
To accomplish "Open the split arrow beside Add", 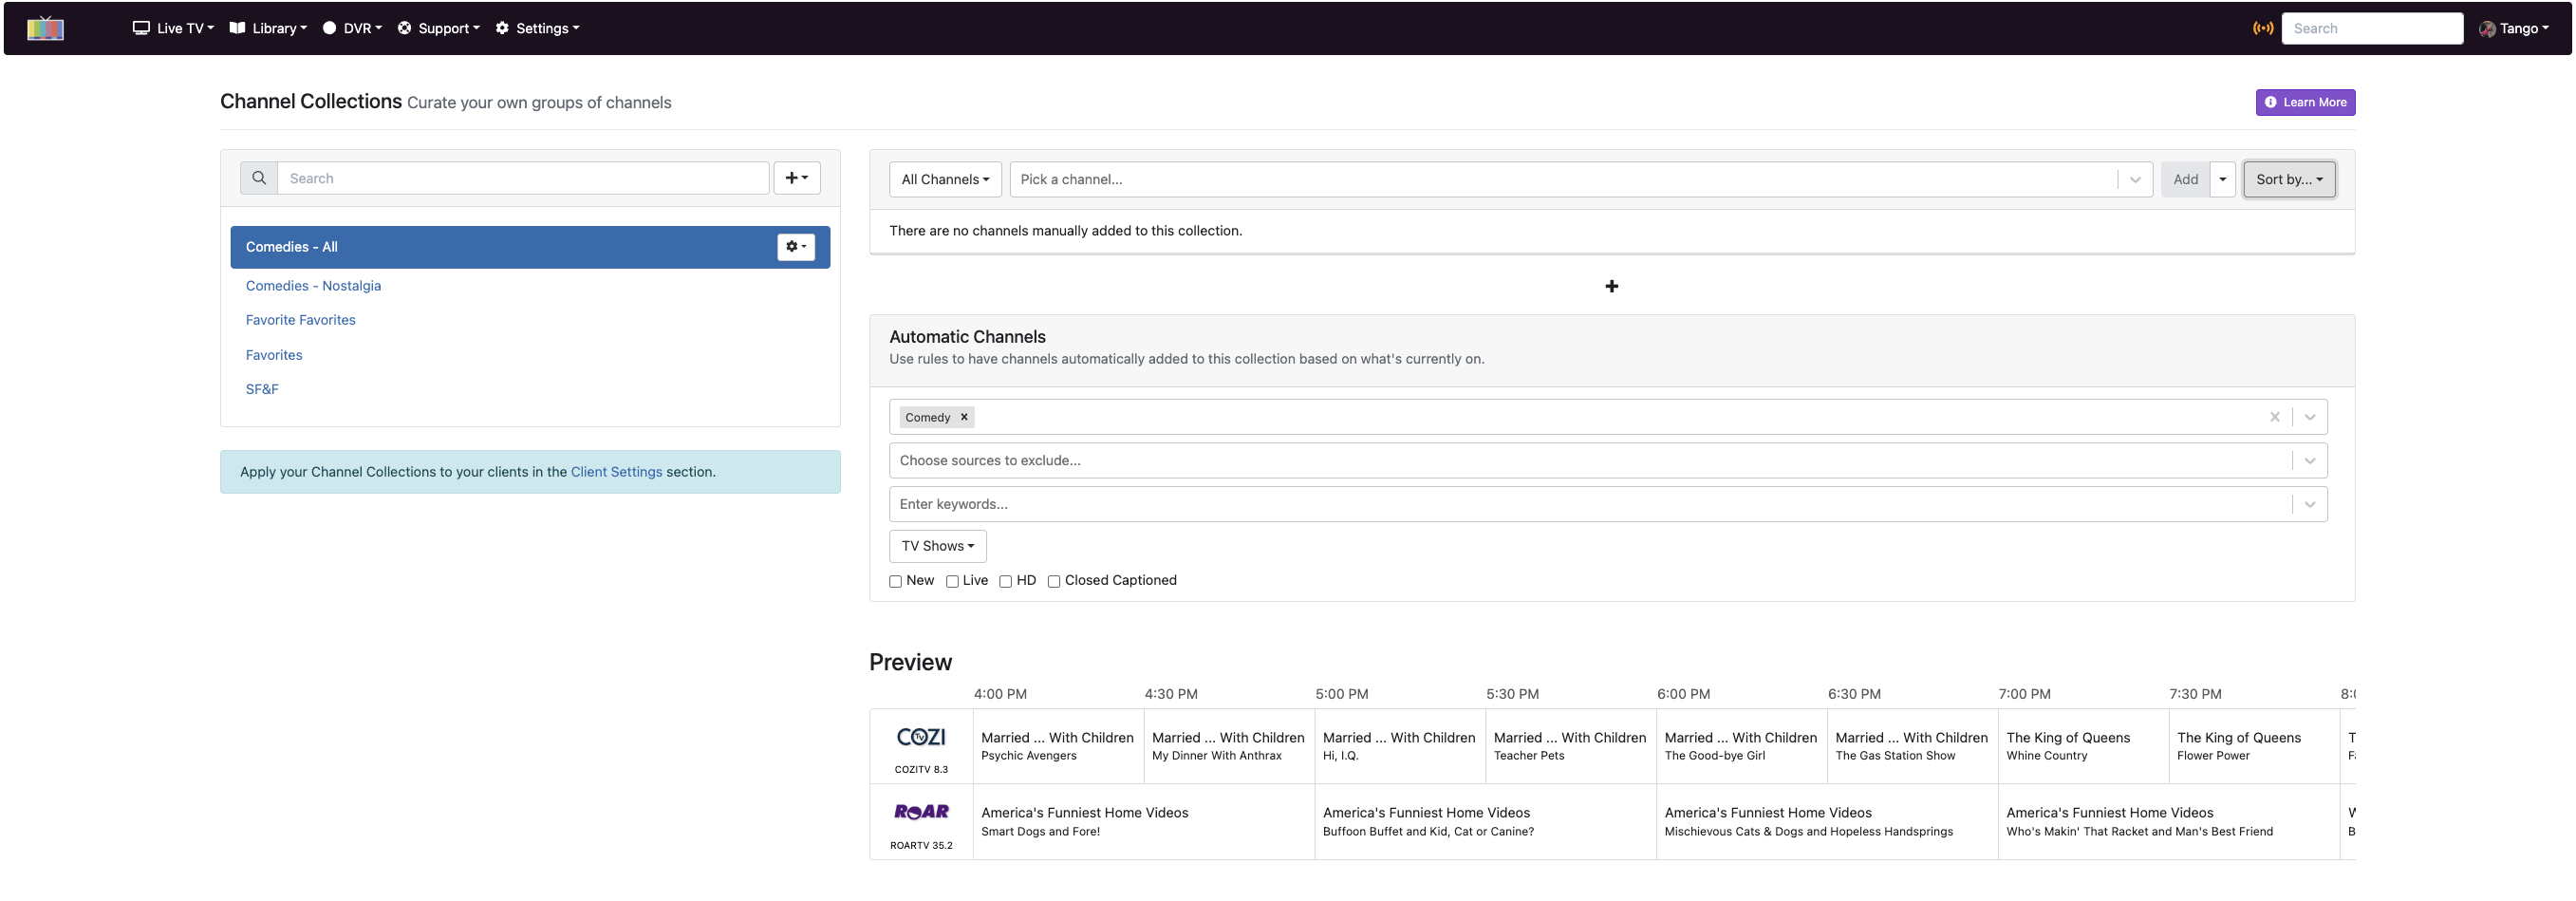I will [x=2222, y=179].
